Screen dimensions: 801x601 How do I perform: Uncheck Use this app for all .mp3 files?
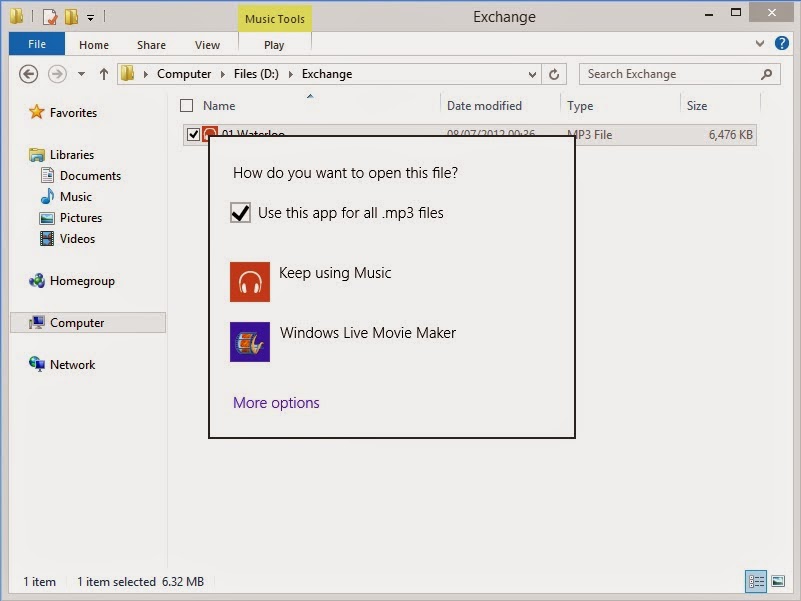click(240, 213)
